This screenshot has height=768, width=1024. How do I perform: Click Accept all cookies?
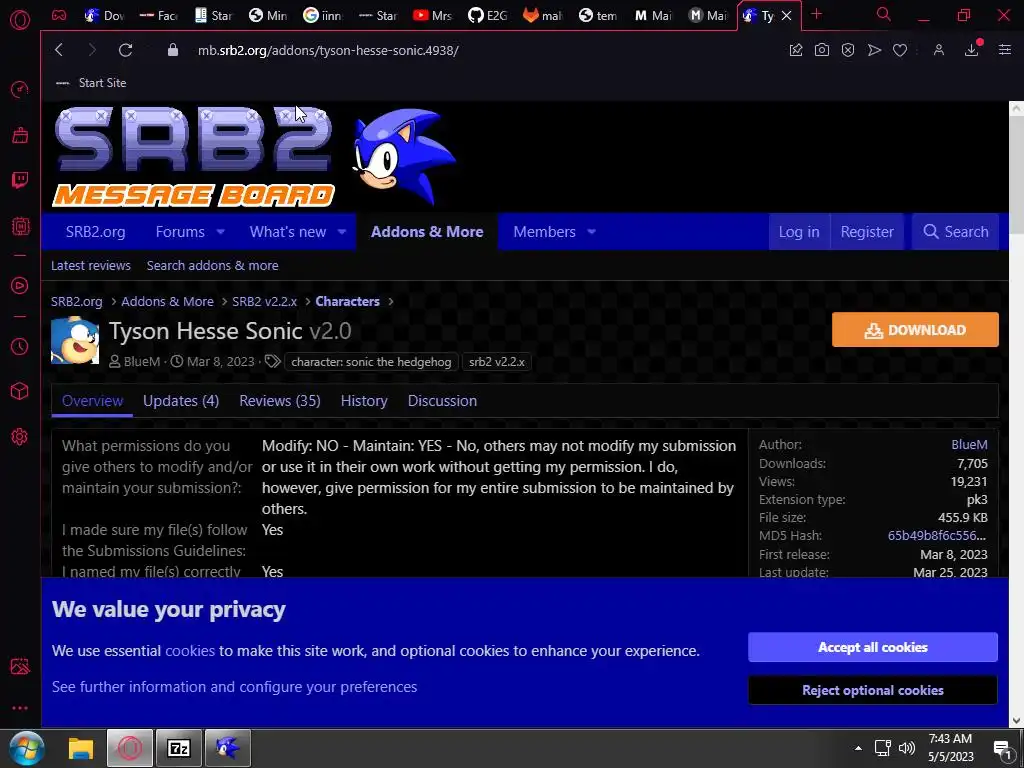click(x=872, y=647)
